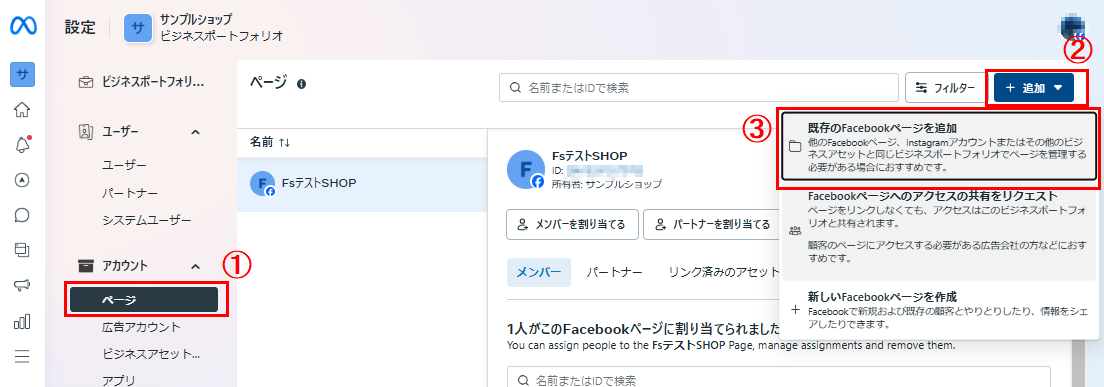
Task: Open 広告アカウント in the sidebar
Action: 142,326
